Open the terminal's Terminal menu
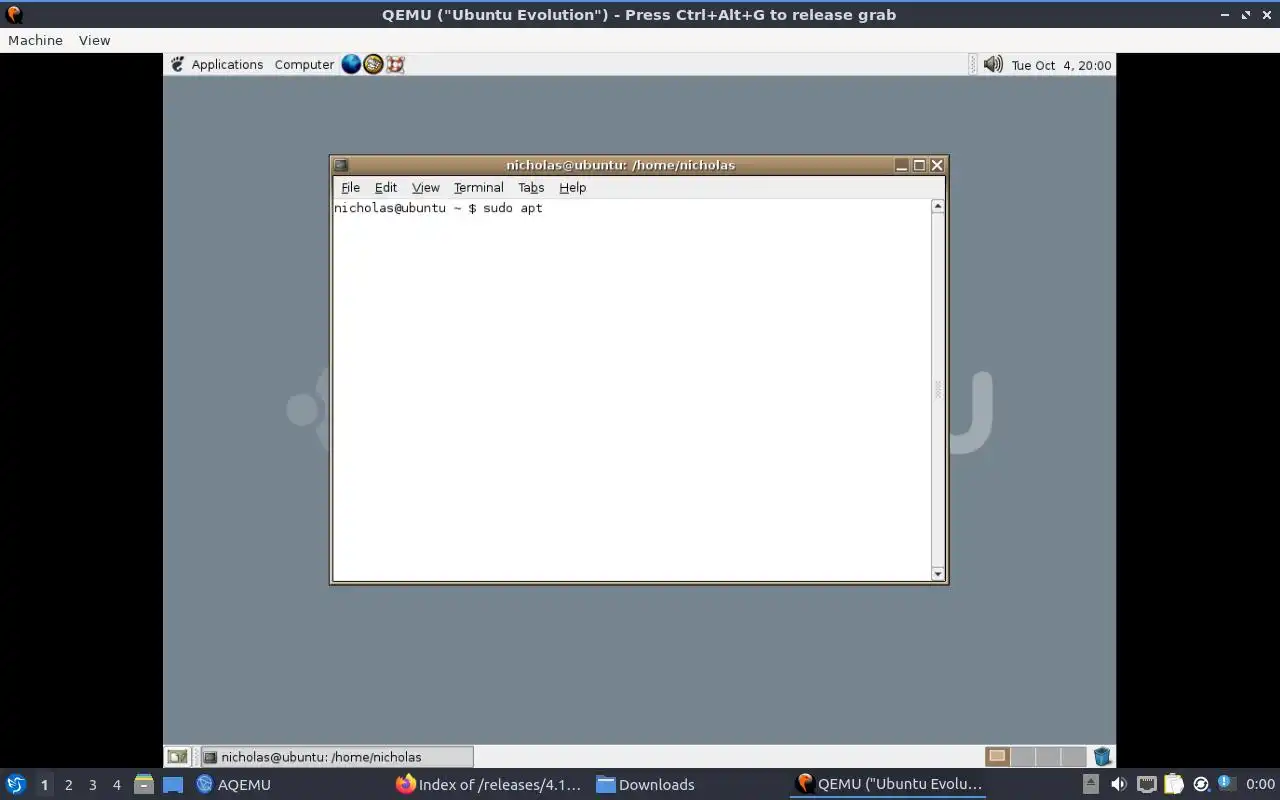Image resolution: width=1280 pixels, height=800 pixels. coord(479,187)
